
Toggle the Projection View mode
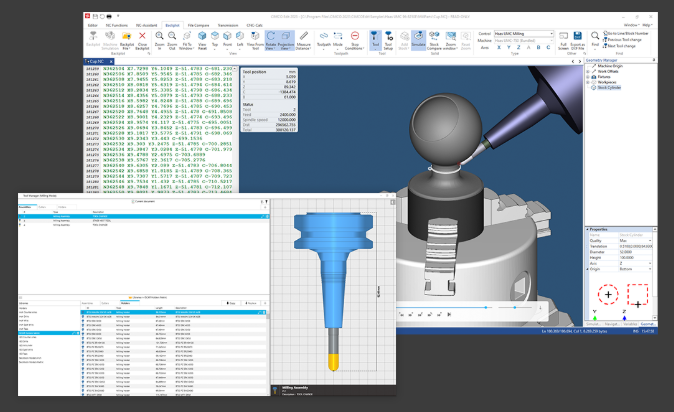pyautogui.click(x=286, y=40)
